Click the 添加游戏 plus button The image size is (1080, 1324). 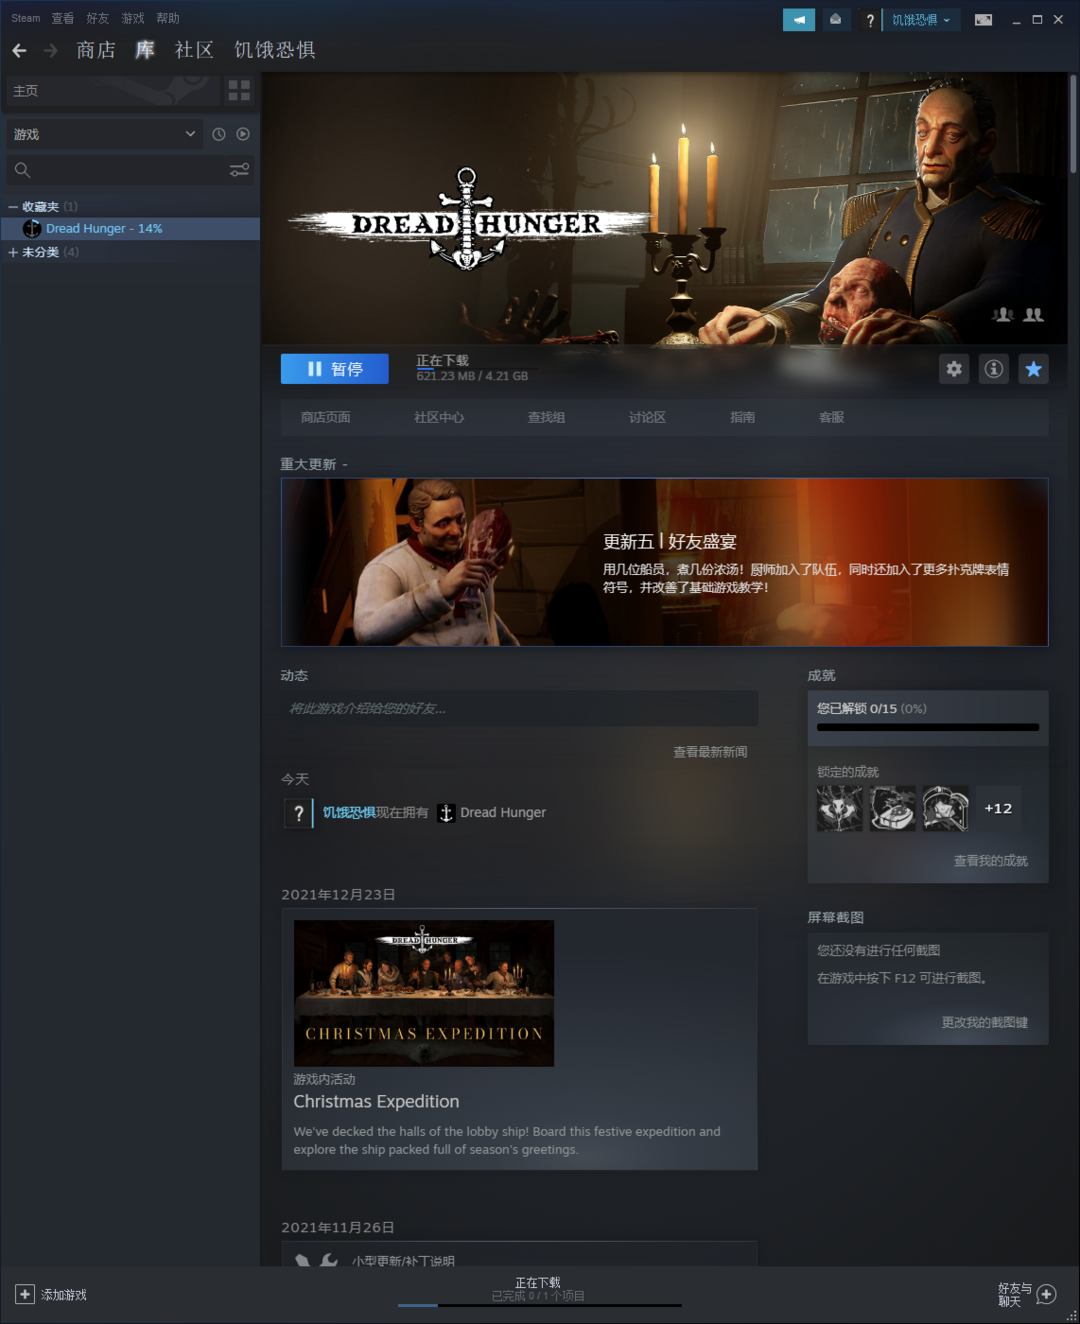pyautogui.click(x=25, y=1295)
